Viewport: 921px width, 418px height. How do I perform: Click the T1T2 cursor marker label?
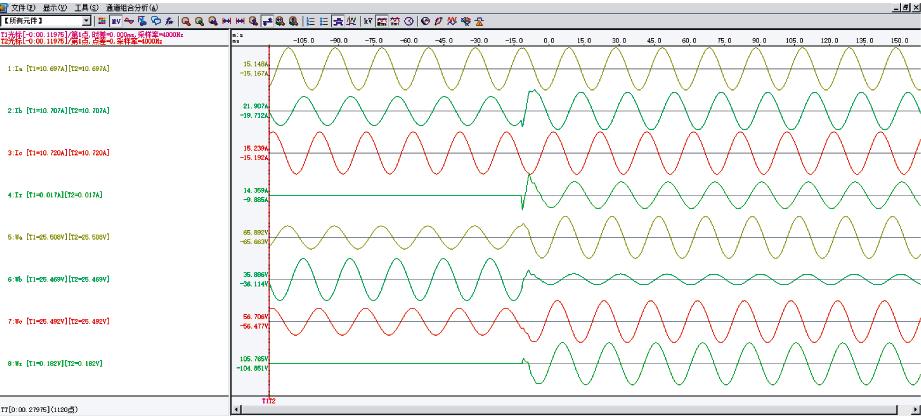pos(269,401)
